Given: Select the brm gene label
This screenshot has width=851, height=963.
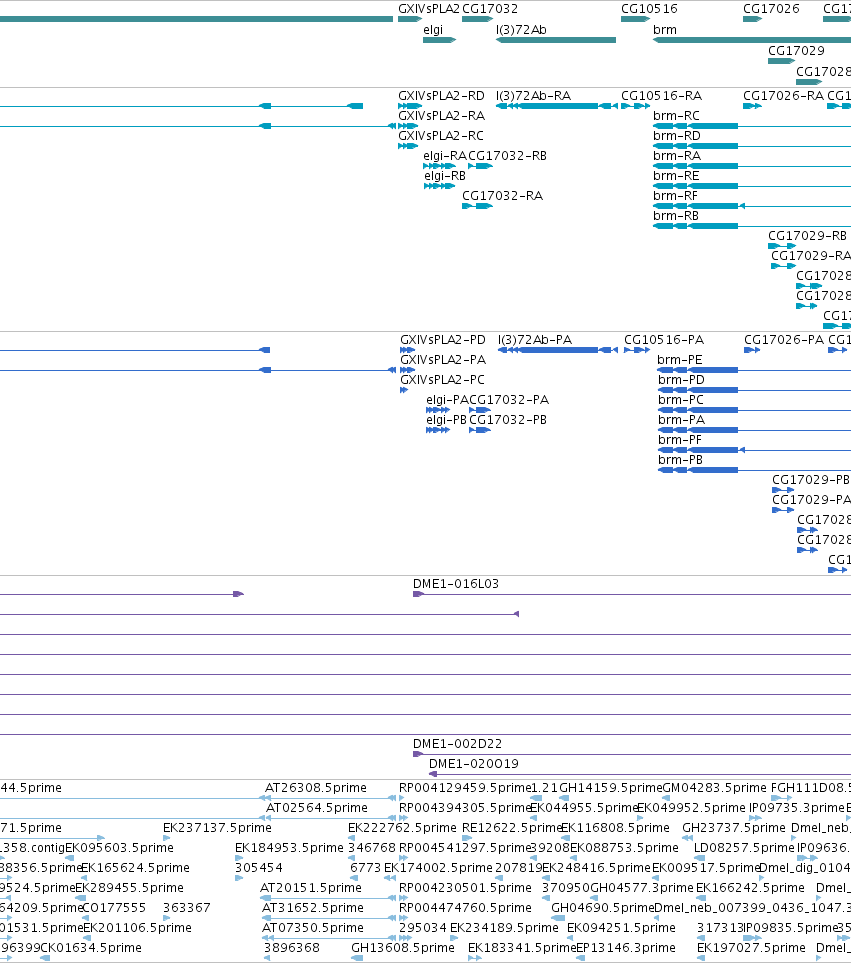Looking at the screenshot, I should [665, 30].
